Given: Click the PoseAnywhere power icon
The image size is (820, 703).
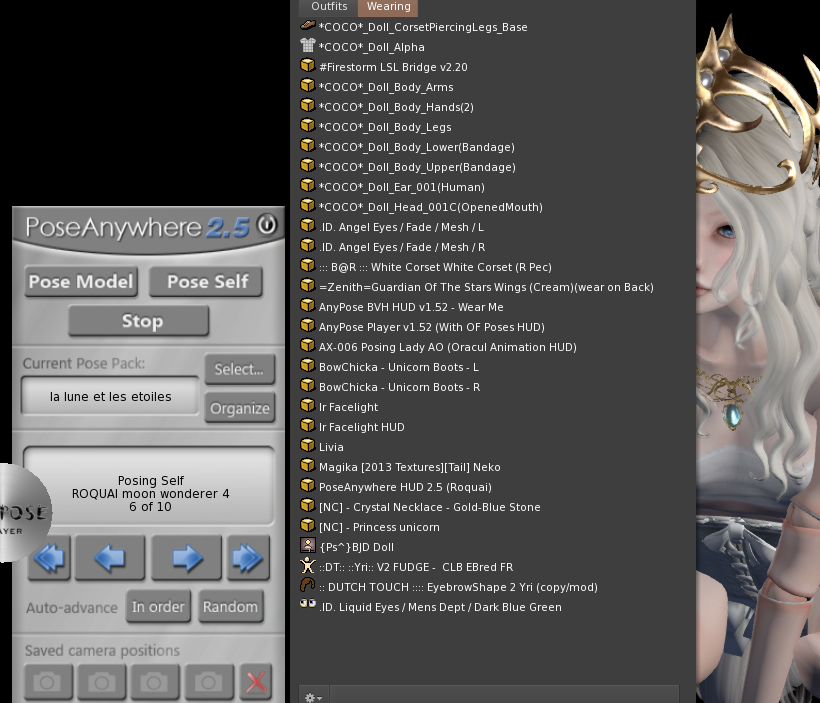Looking at the screenshot, I should (267, 225).
